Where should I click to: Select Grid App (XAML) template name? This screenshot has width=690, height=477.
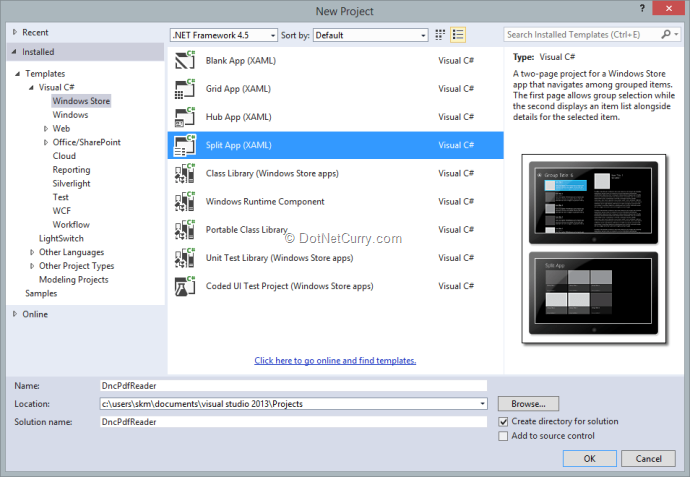[238, 88]
